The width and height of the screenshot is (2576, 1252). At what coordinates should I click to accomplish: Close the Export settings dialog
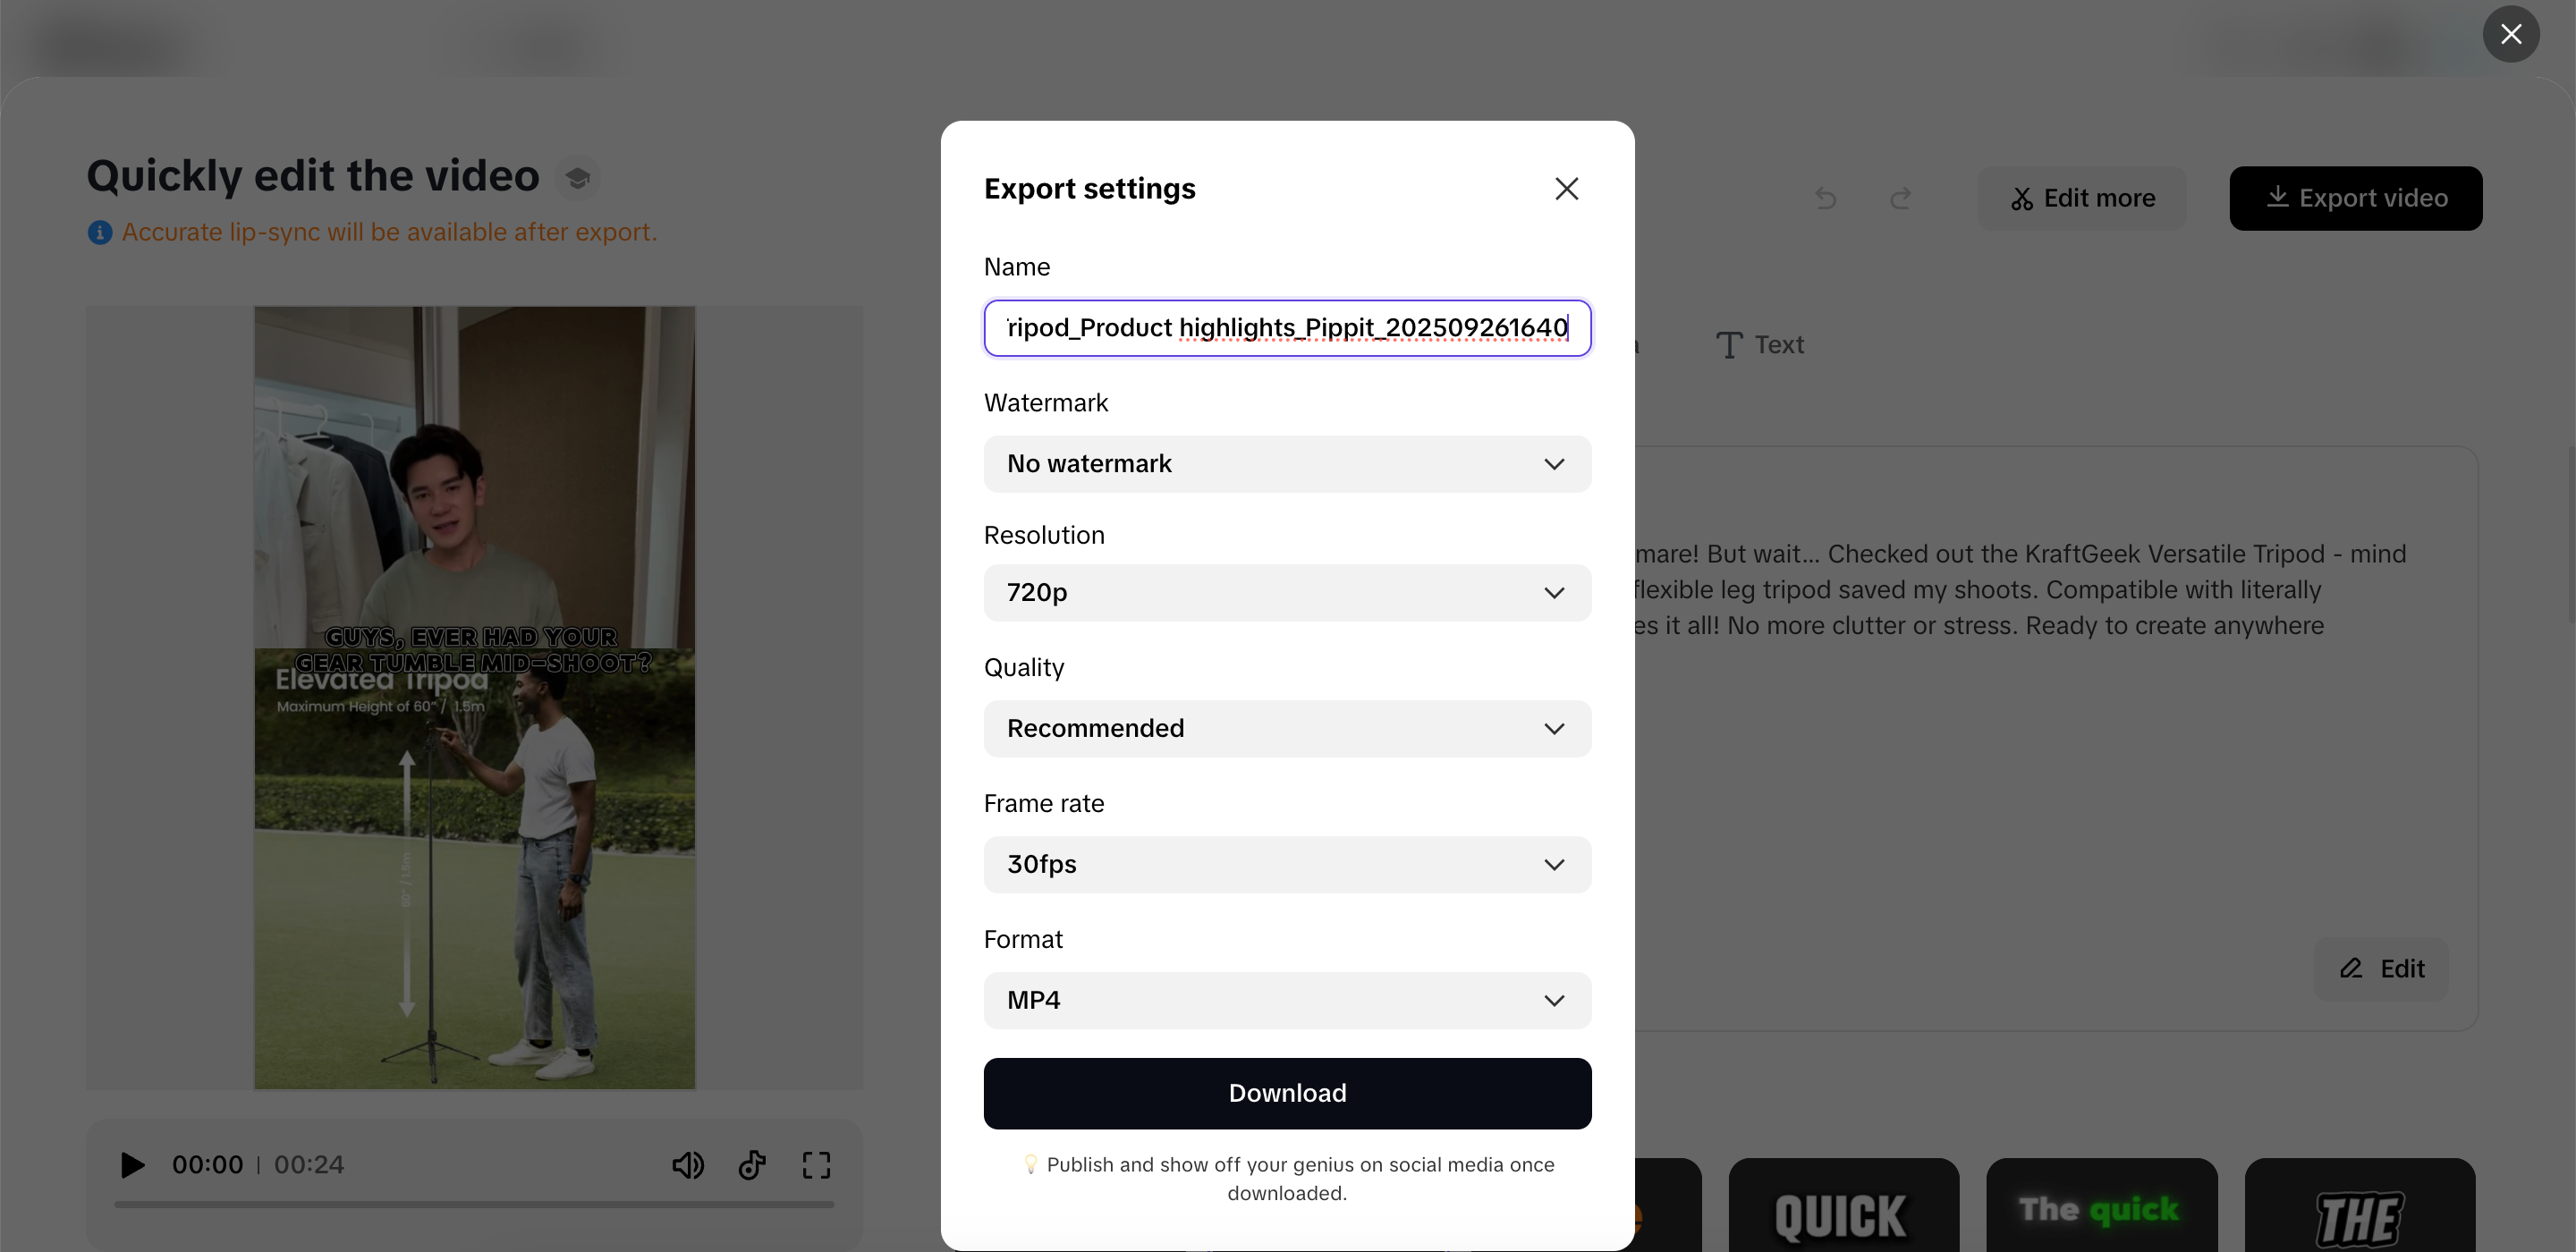coord(1566,189)
